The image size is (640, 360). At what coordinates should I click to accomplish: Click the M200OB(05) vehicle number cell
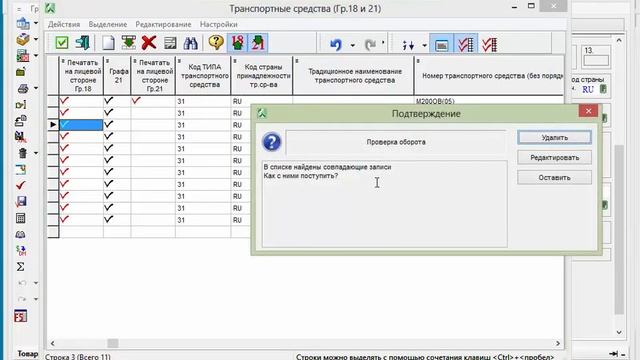point(489,101)
